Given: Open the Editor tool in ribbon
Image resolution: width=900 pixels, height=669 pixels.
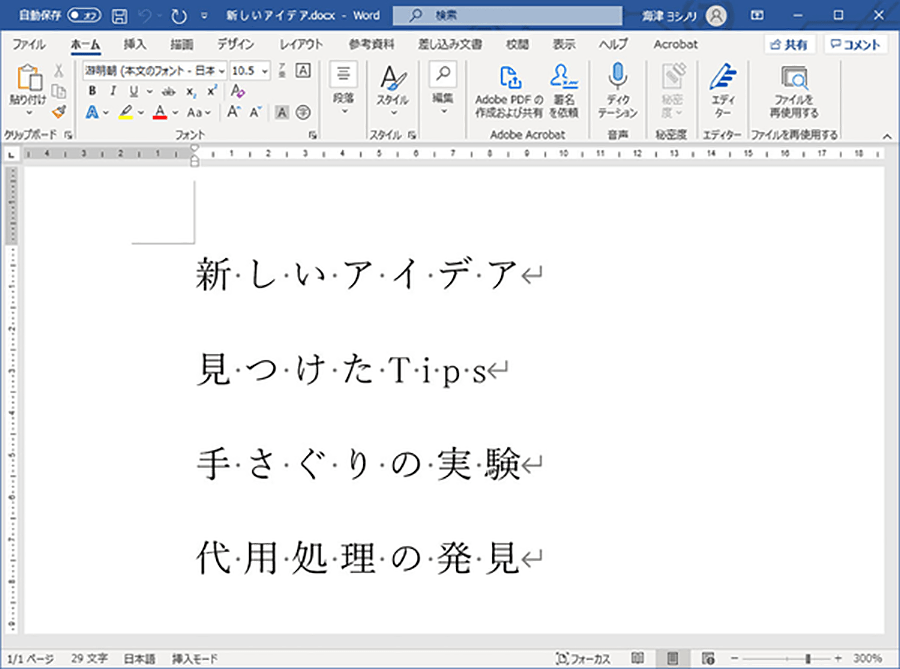Looking at the screenshot, I should (722, 78).
